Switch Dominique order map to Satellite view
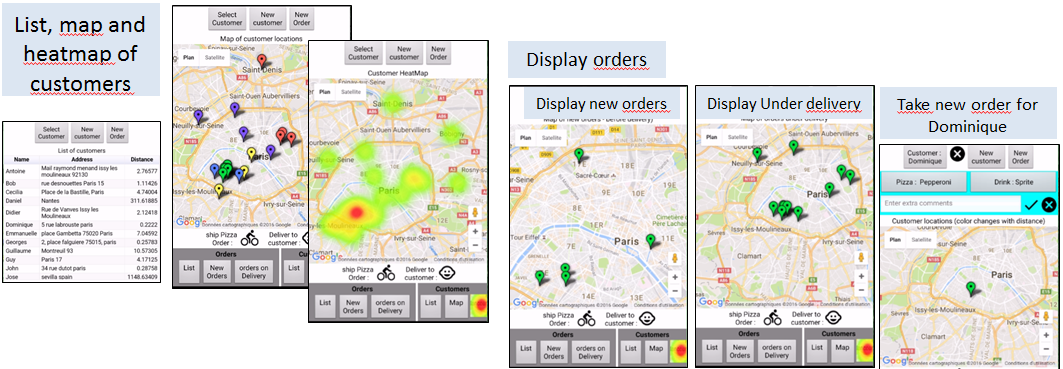1063x369 pixels. coord(921,240)
